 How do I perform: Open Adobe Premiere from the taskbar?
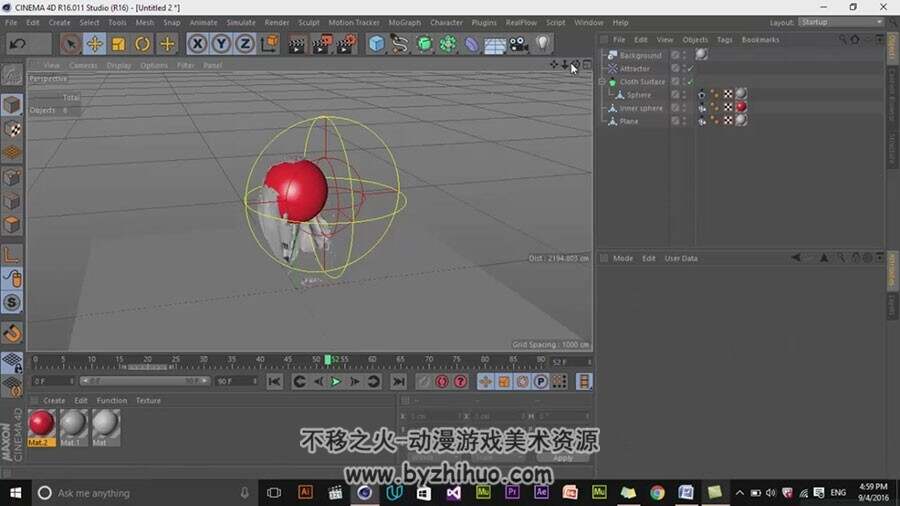point(511,493)
